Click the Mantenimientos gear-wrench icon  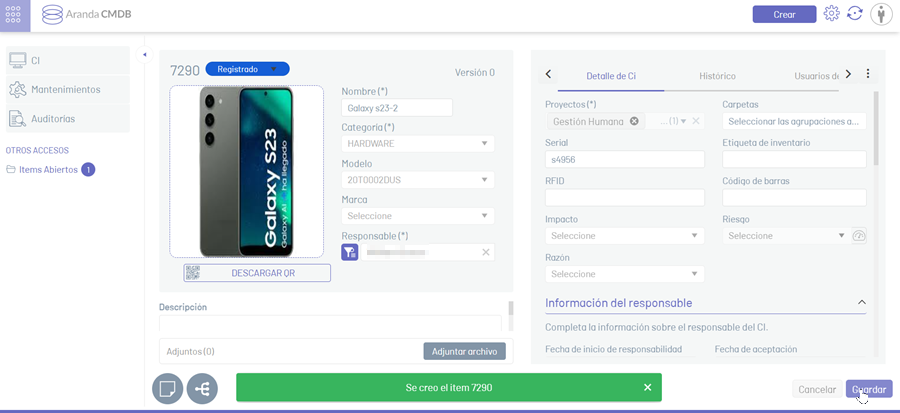point(18,89)
